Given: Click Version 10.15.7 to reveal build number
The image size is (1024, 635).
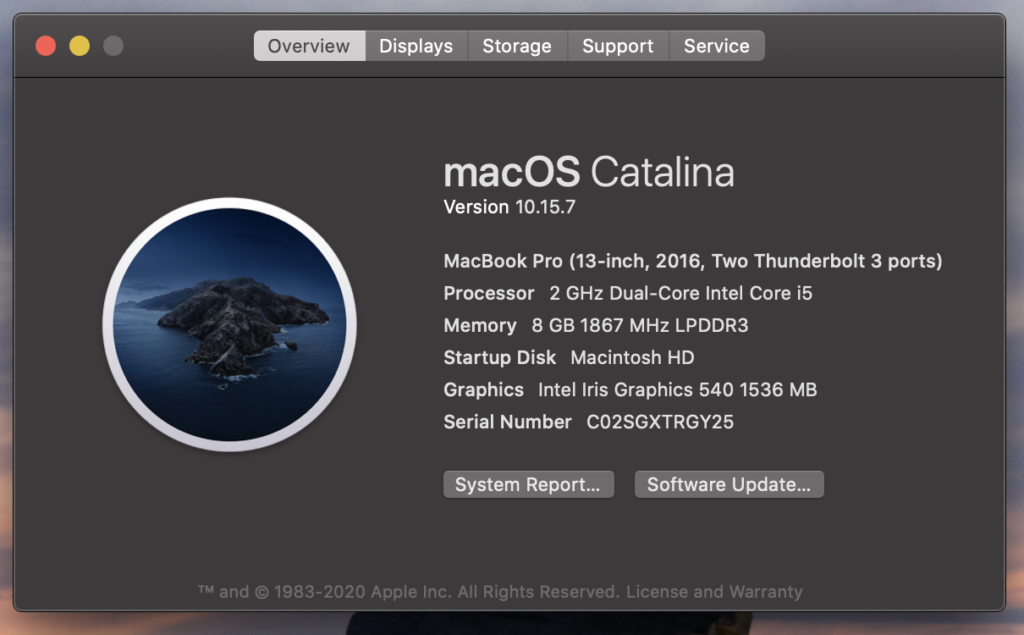Looking at the screenshot, I should (509, 208).
